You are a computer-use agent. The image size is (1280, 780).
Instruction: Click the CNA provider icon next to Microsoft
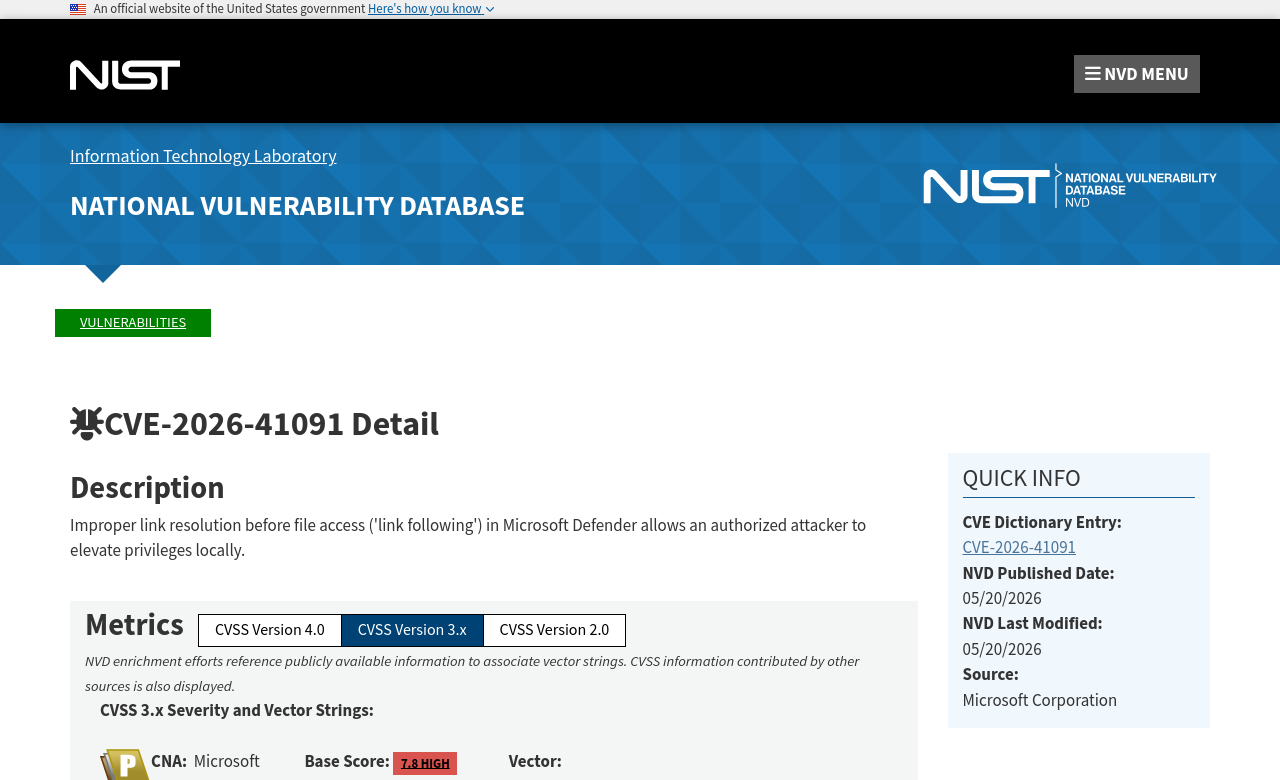click(x=124, y=765)
